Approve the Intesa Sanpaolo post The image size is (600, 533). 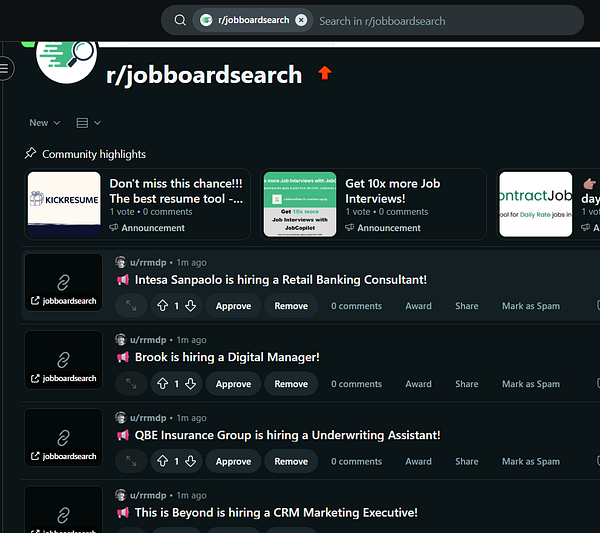[233, 306]
